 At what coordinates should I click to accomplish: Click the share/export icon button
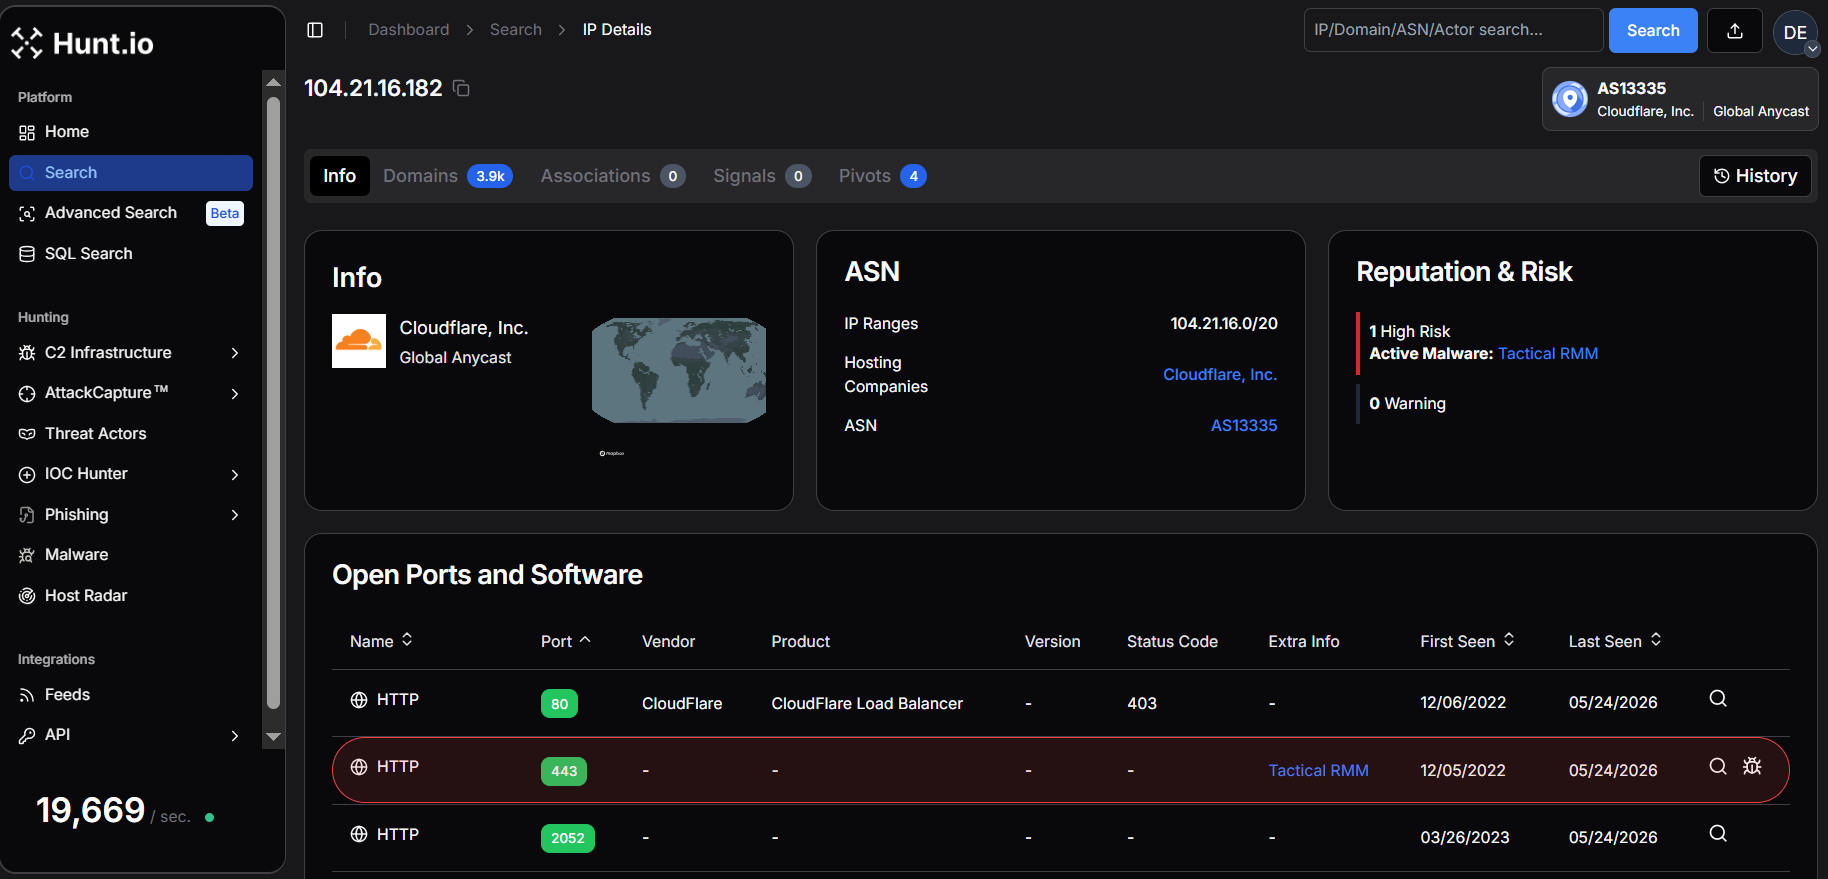pos(1735,31)
